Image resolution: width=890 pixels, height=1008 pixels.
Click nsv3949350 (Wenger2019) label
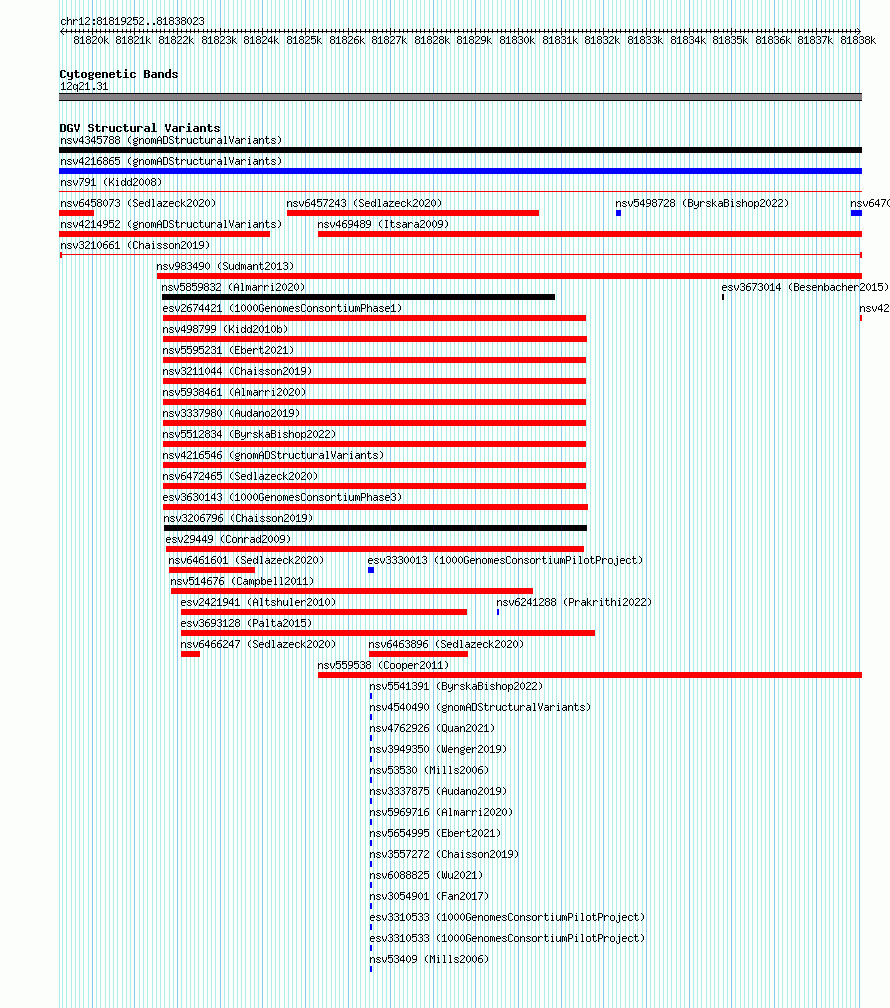pyautogui.click(x=439, y=750)
